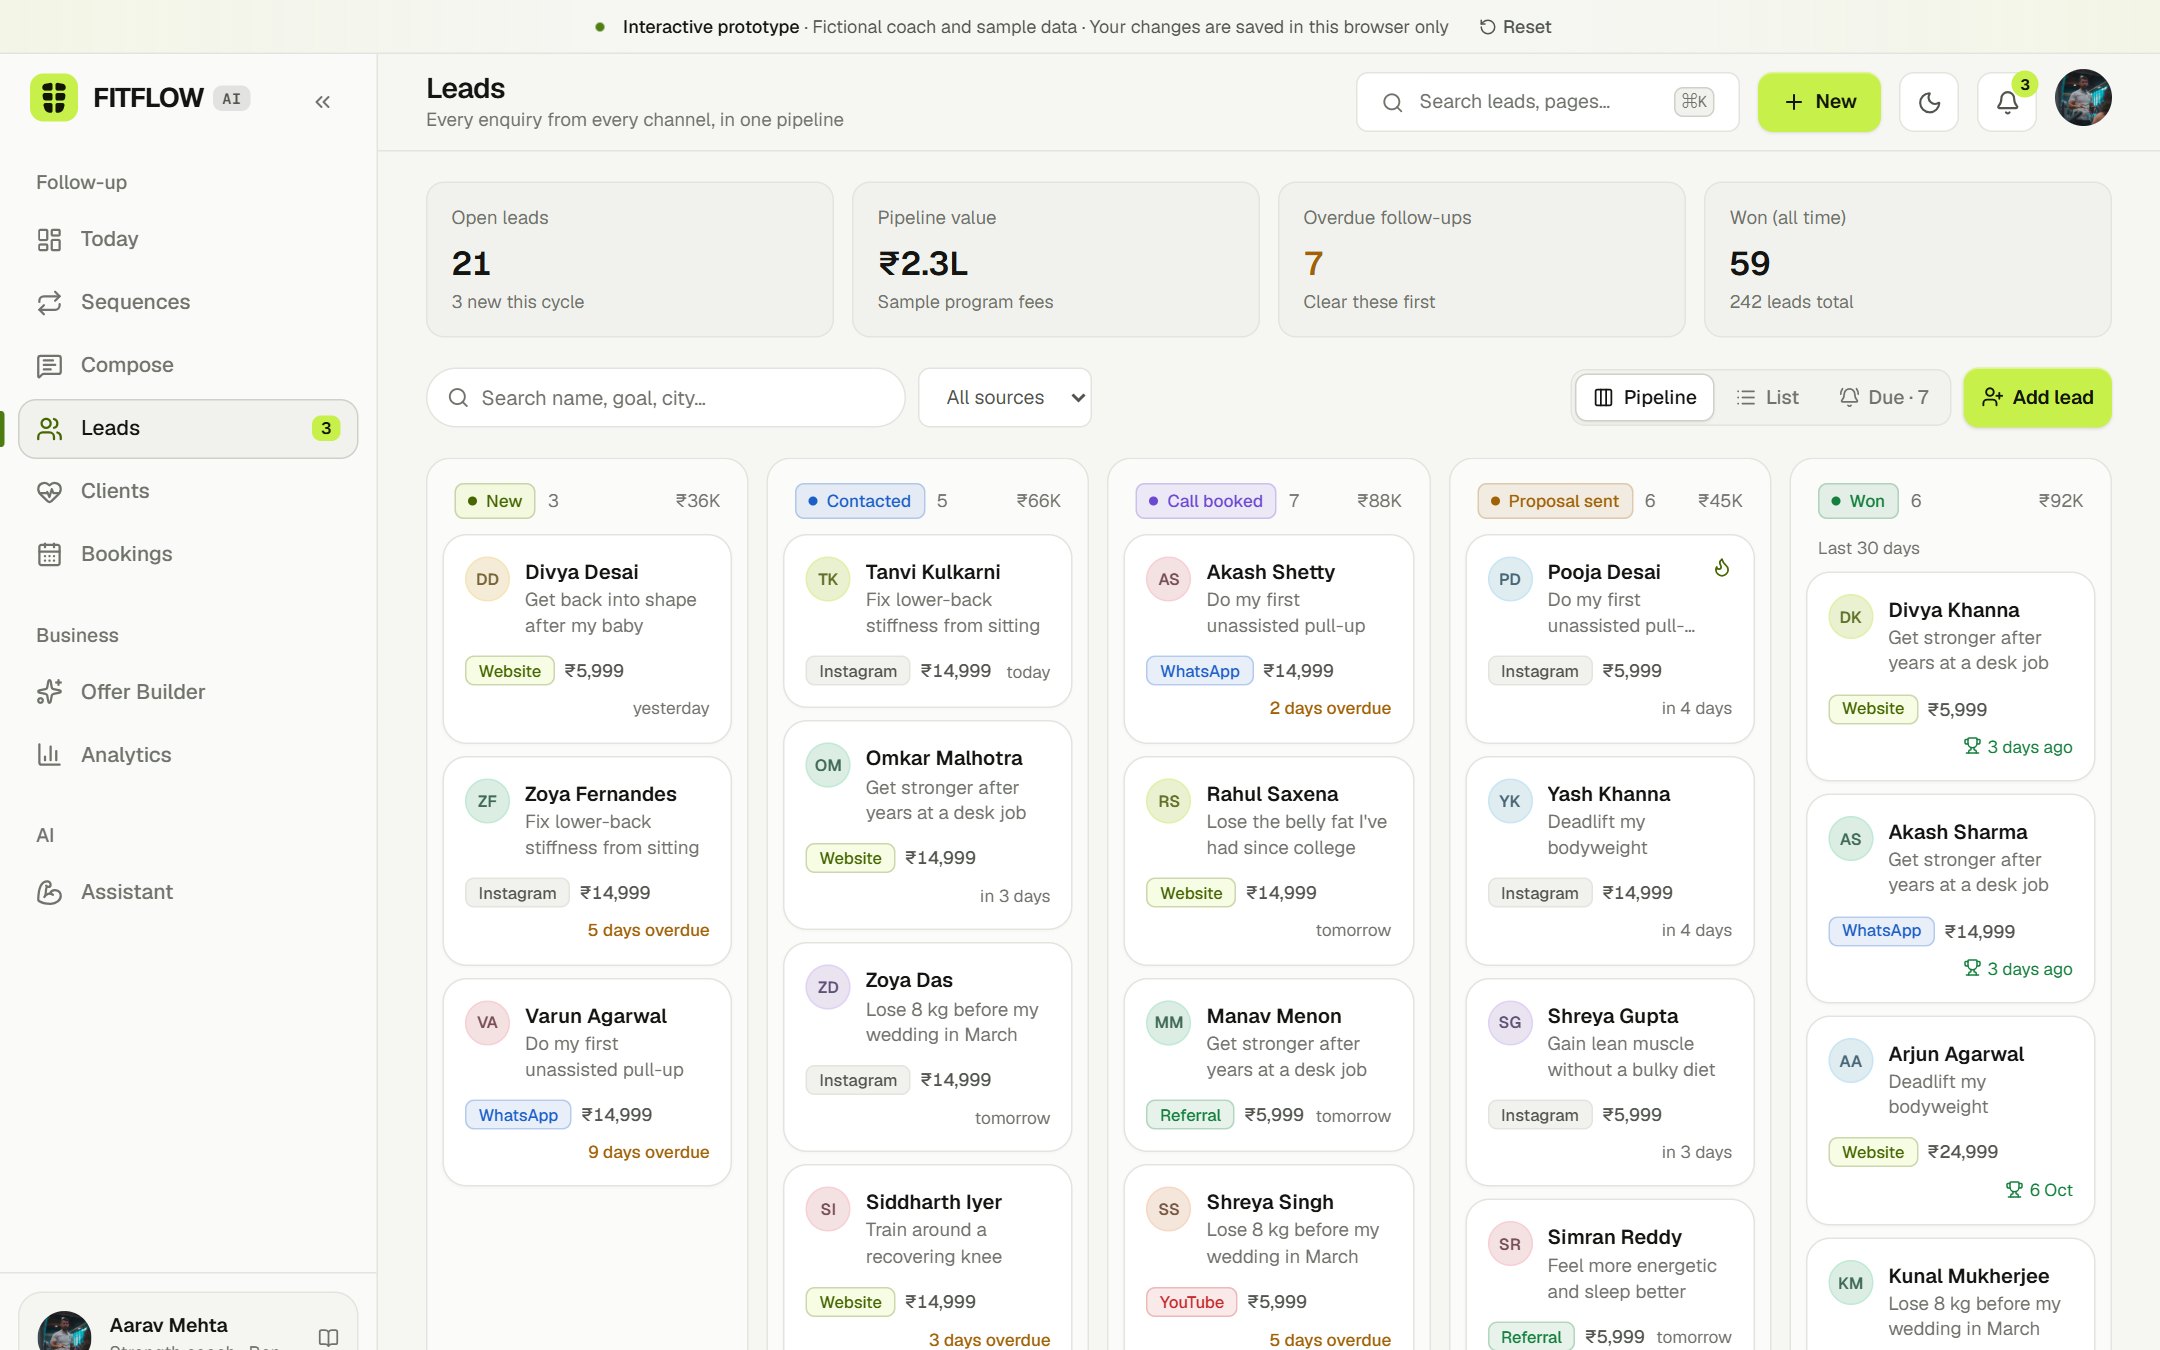Click the Search name, goal, city field

pyautogui.click(x=666, y=398)
